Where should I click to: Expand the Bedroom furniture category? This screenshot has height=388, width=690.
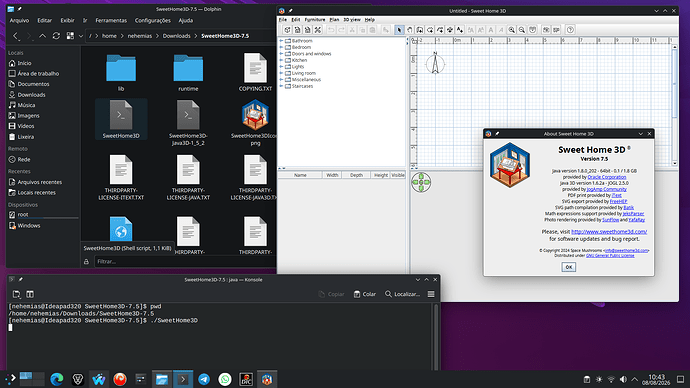pos(281,47)
